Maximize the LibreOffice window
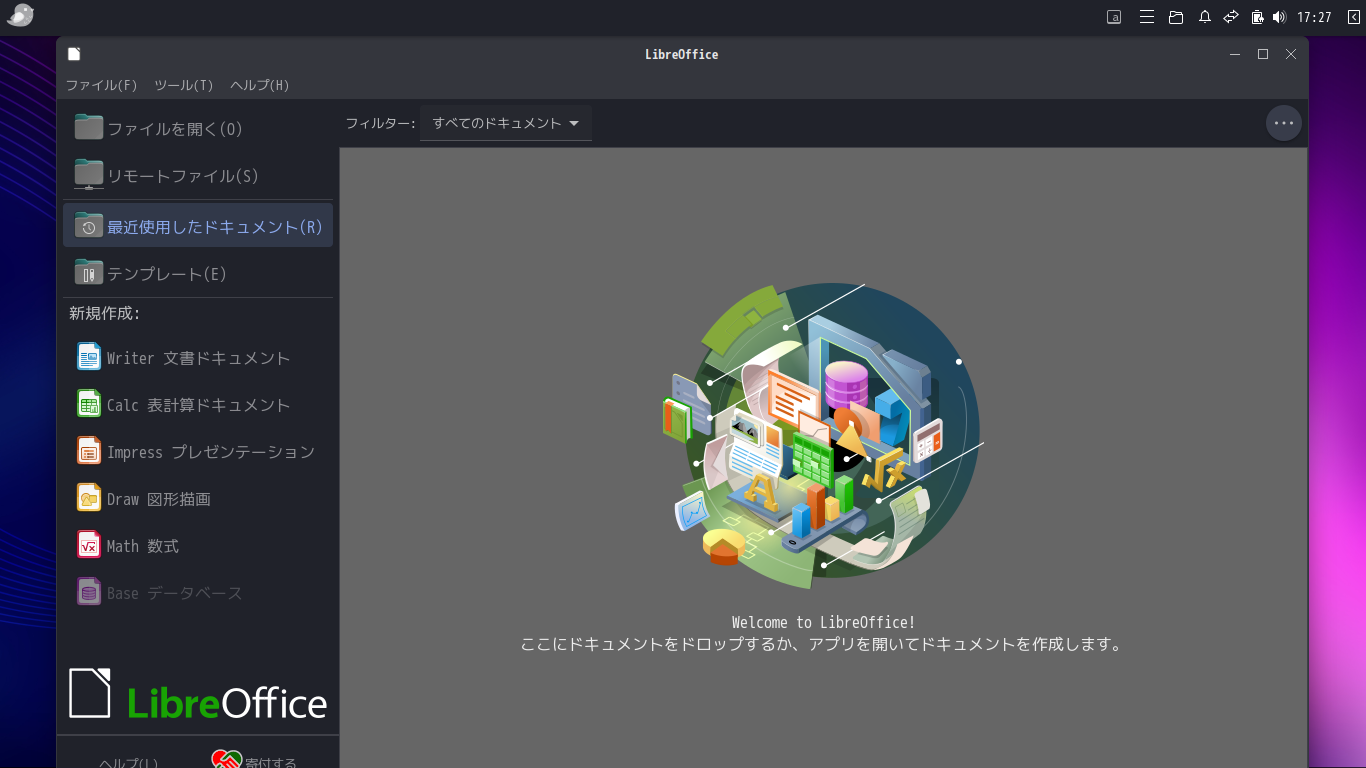This screenshot has width=1366, height=768. (x=1263, y=54)
